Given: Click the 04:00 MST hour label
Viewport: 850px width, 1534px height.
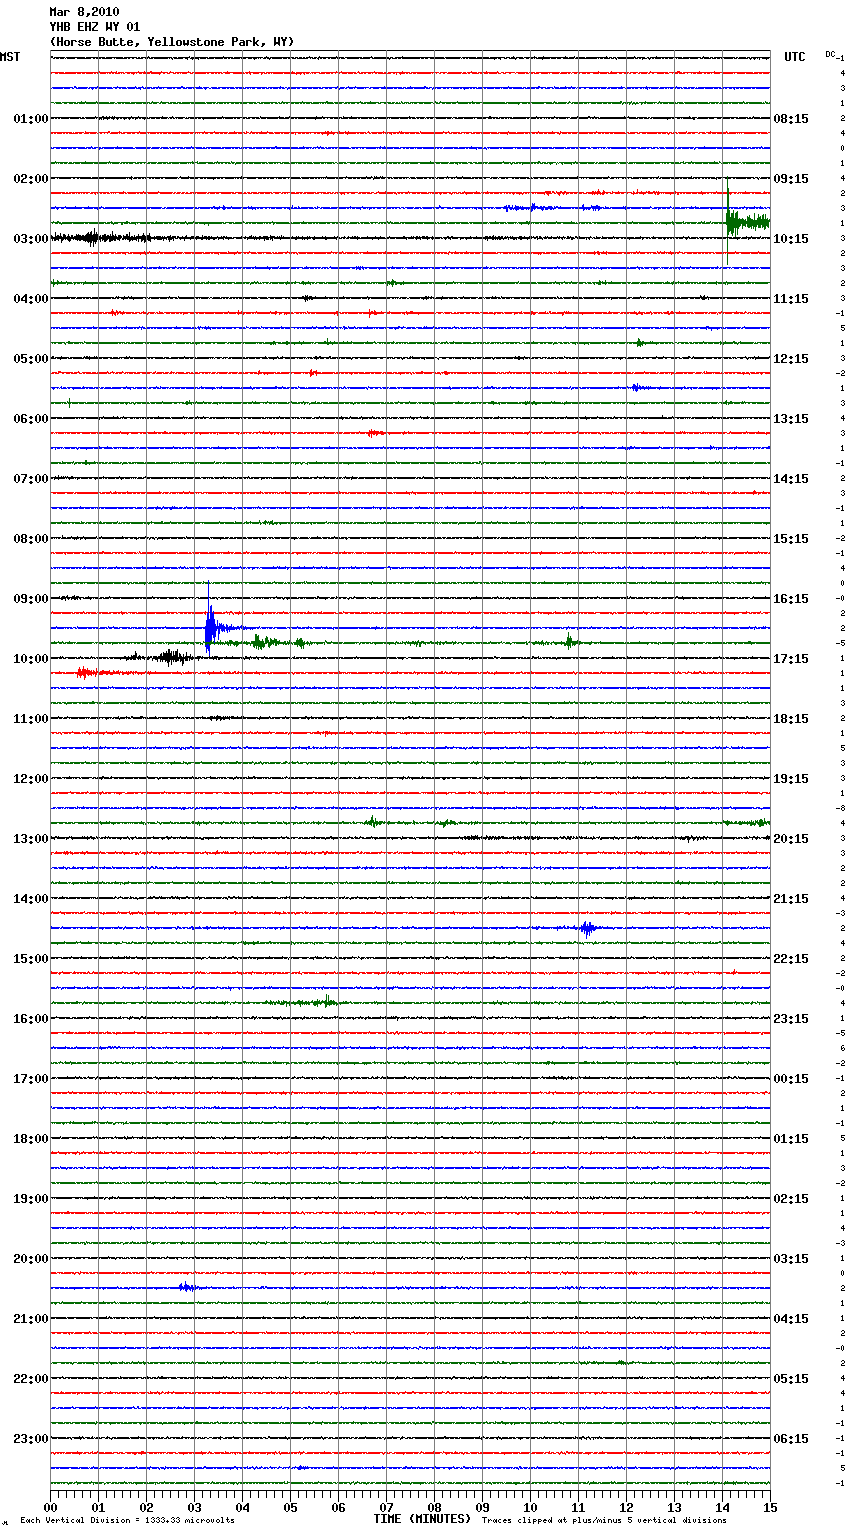Looking at the screenshot, I should click(31, 299).
